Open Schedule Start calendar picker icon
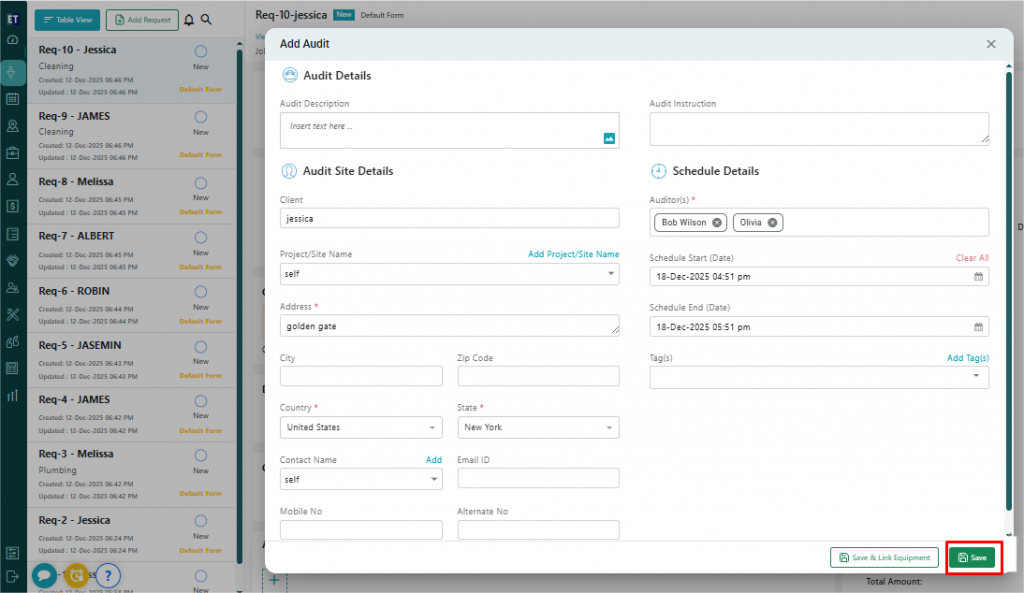 click(x=978, y=277)
